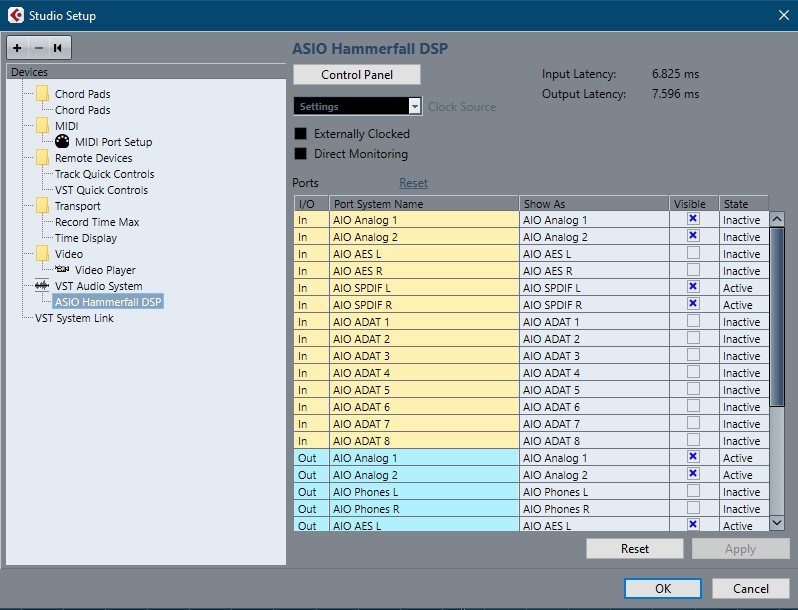Open the Settings clock source dropdown
This screenshot has width=798, height=610.
[x=357, y=106]
